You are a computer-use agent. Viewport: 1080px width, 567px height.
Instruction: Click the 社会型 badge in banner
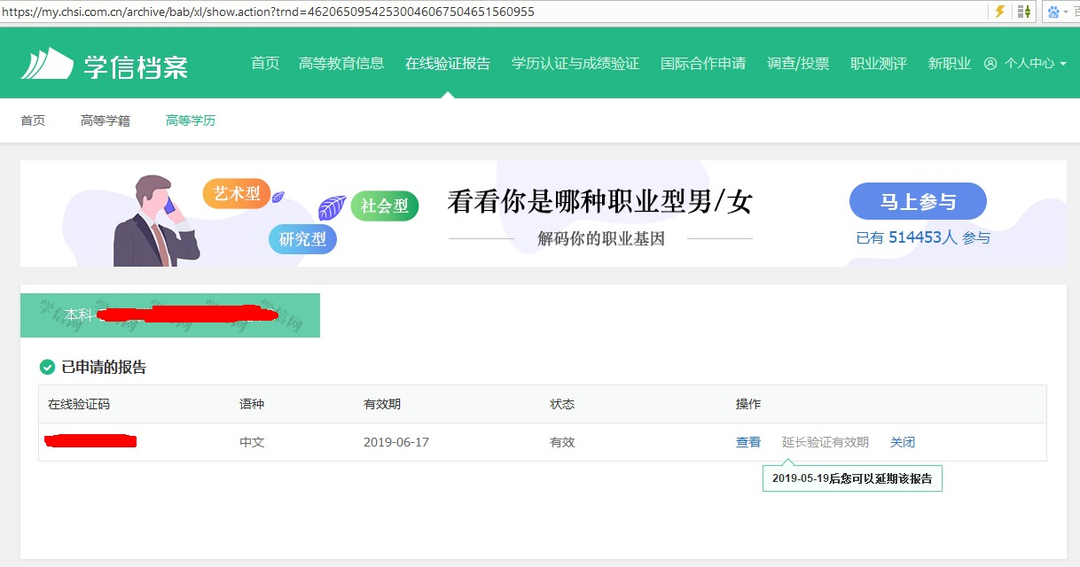pyautogui.click(x=384, y=205)
